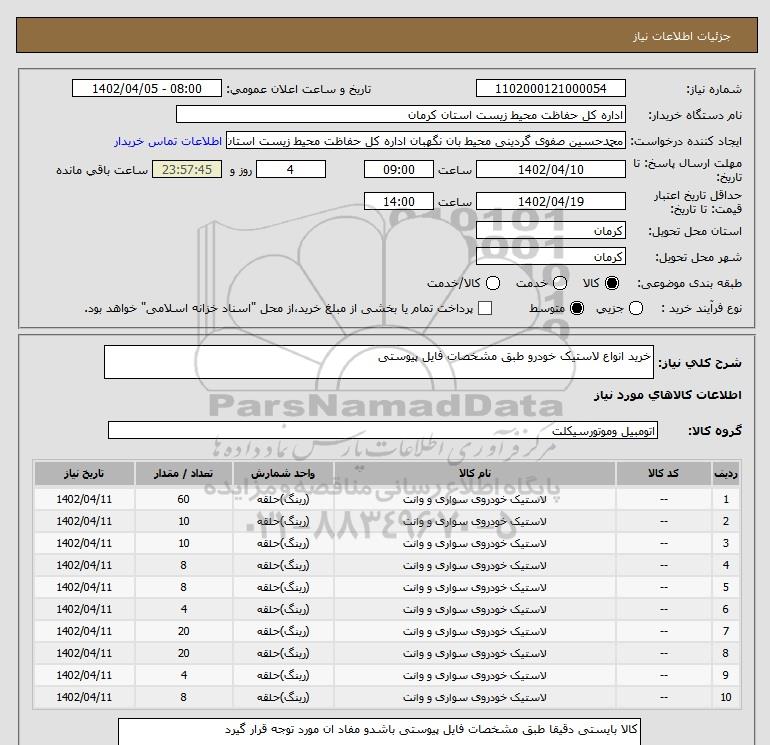The width and height of the screenshot is (770, 745).
Task: Open the اطلاعات تماس خریدار link
Action: 168,141
